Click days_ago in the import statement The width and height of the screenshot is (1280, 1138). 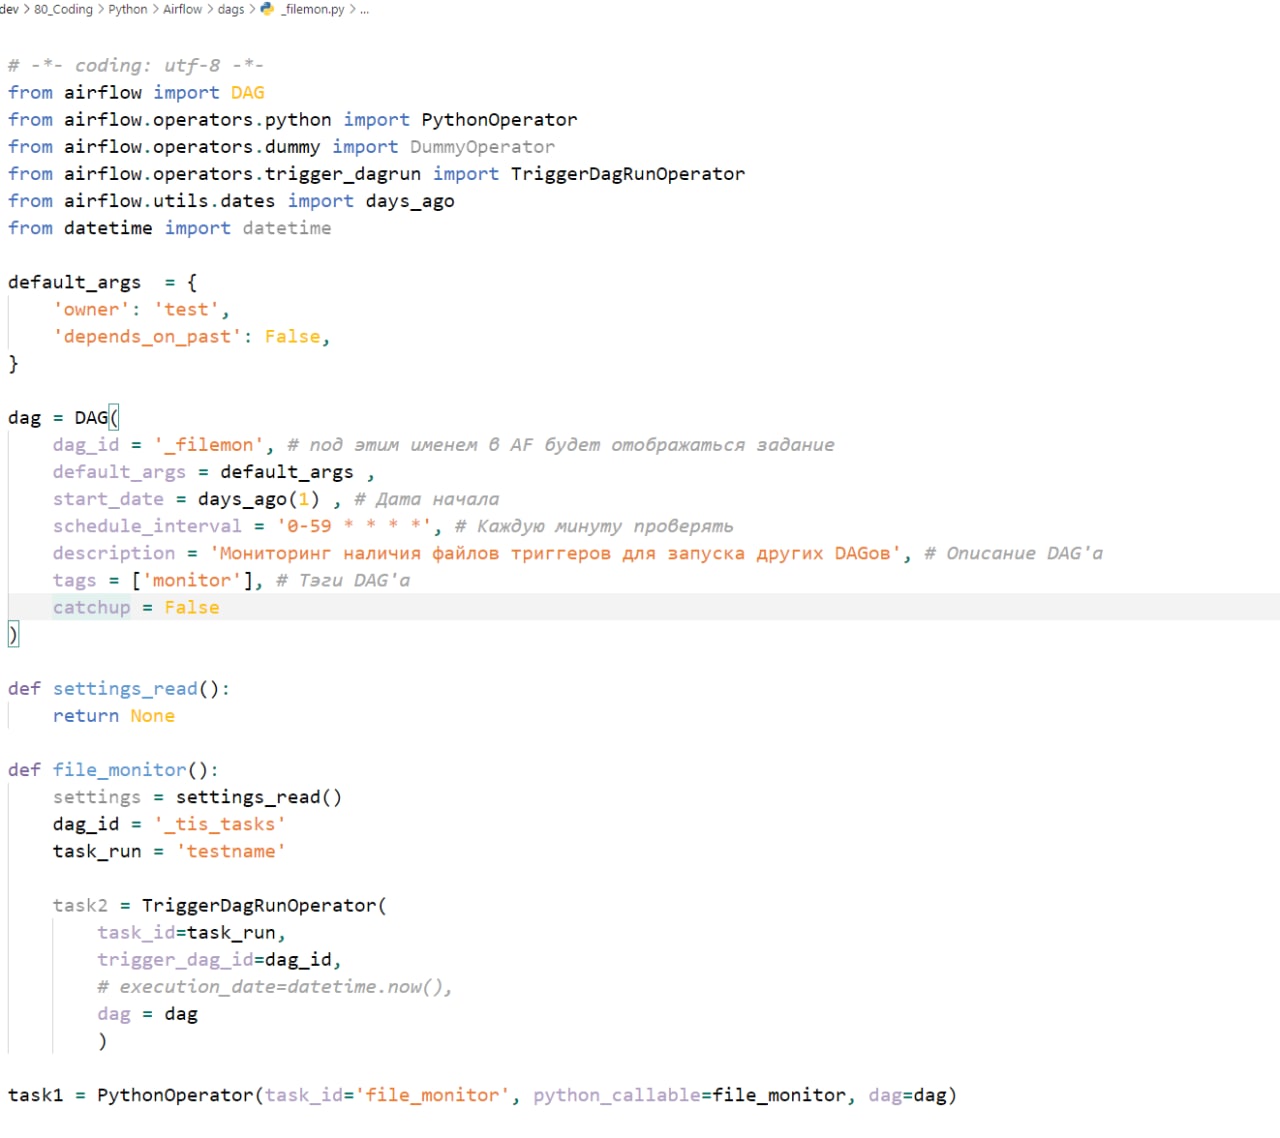[410, 200]
